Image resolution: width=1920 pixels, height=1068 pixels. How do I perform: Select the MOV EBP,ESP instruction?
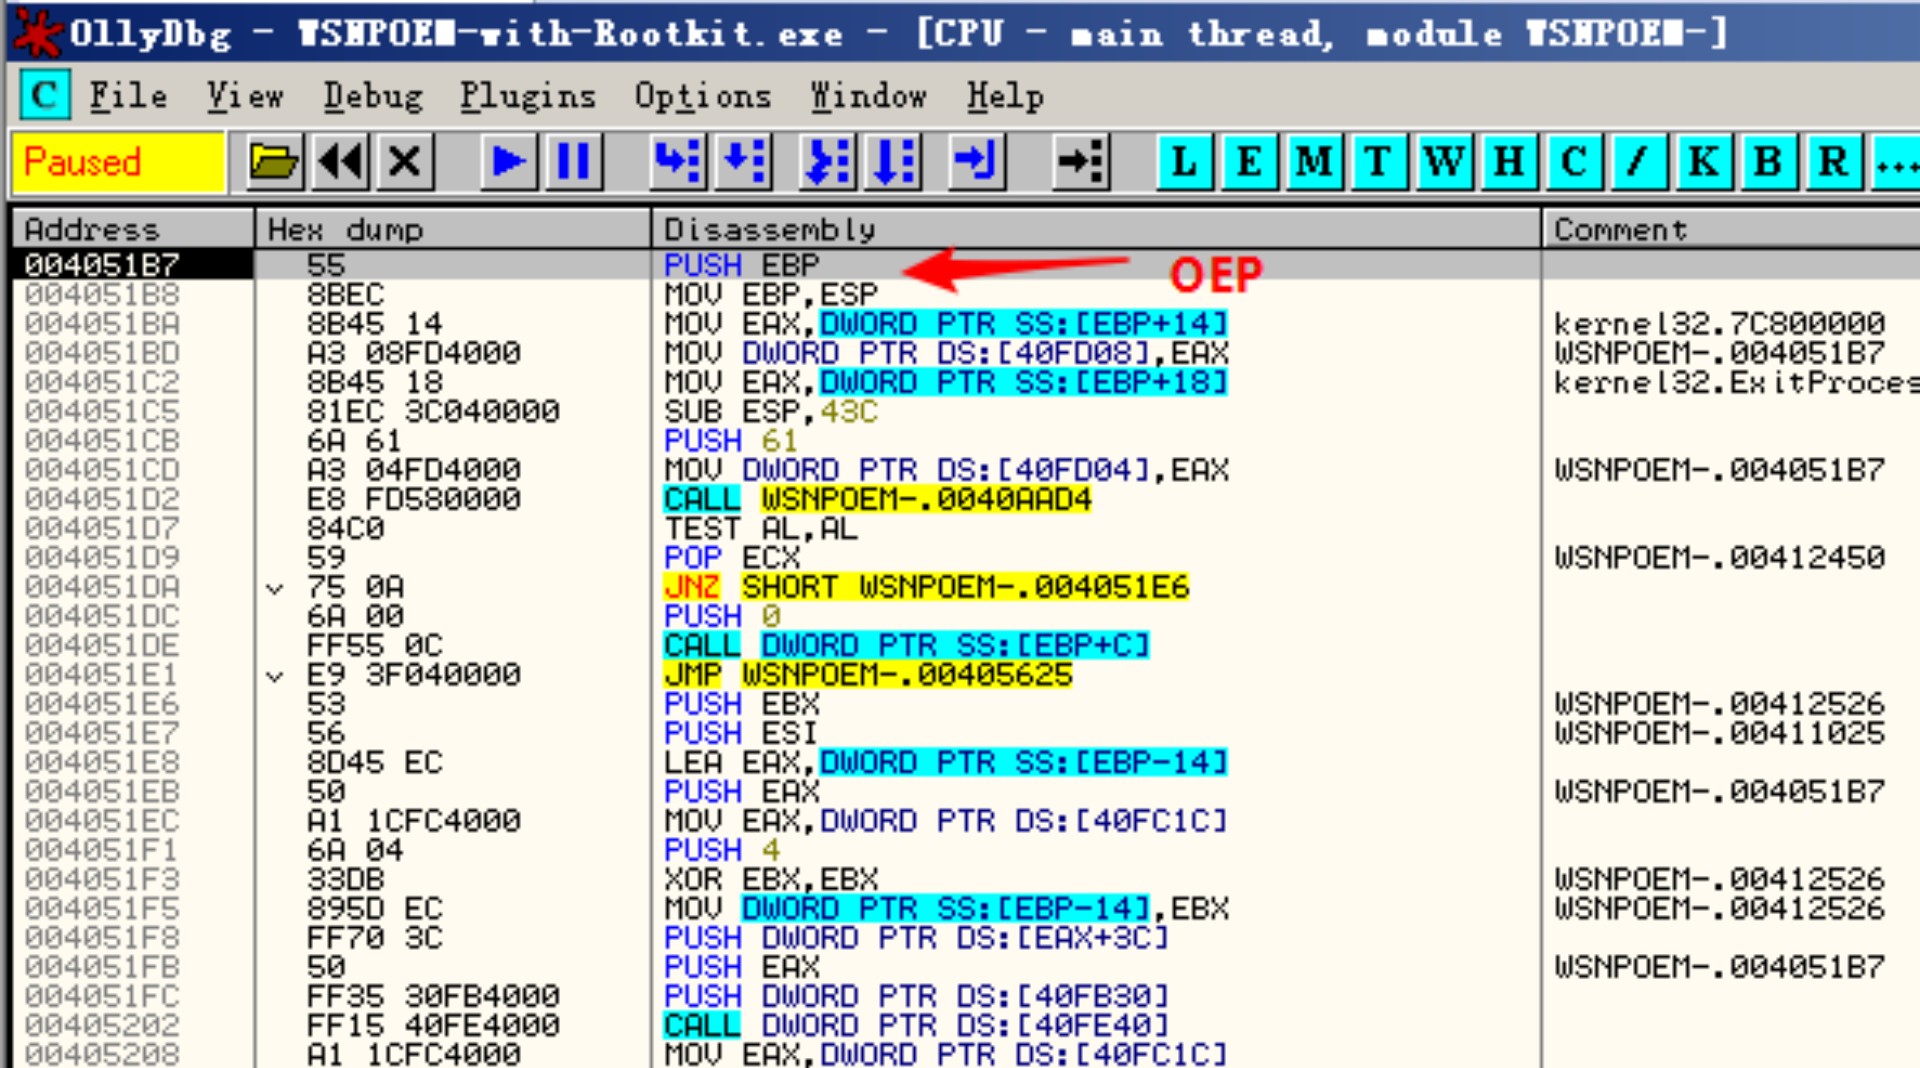[x=771, y=294]
